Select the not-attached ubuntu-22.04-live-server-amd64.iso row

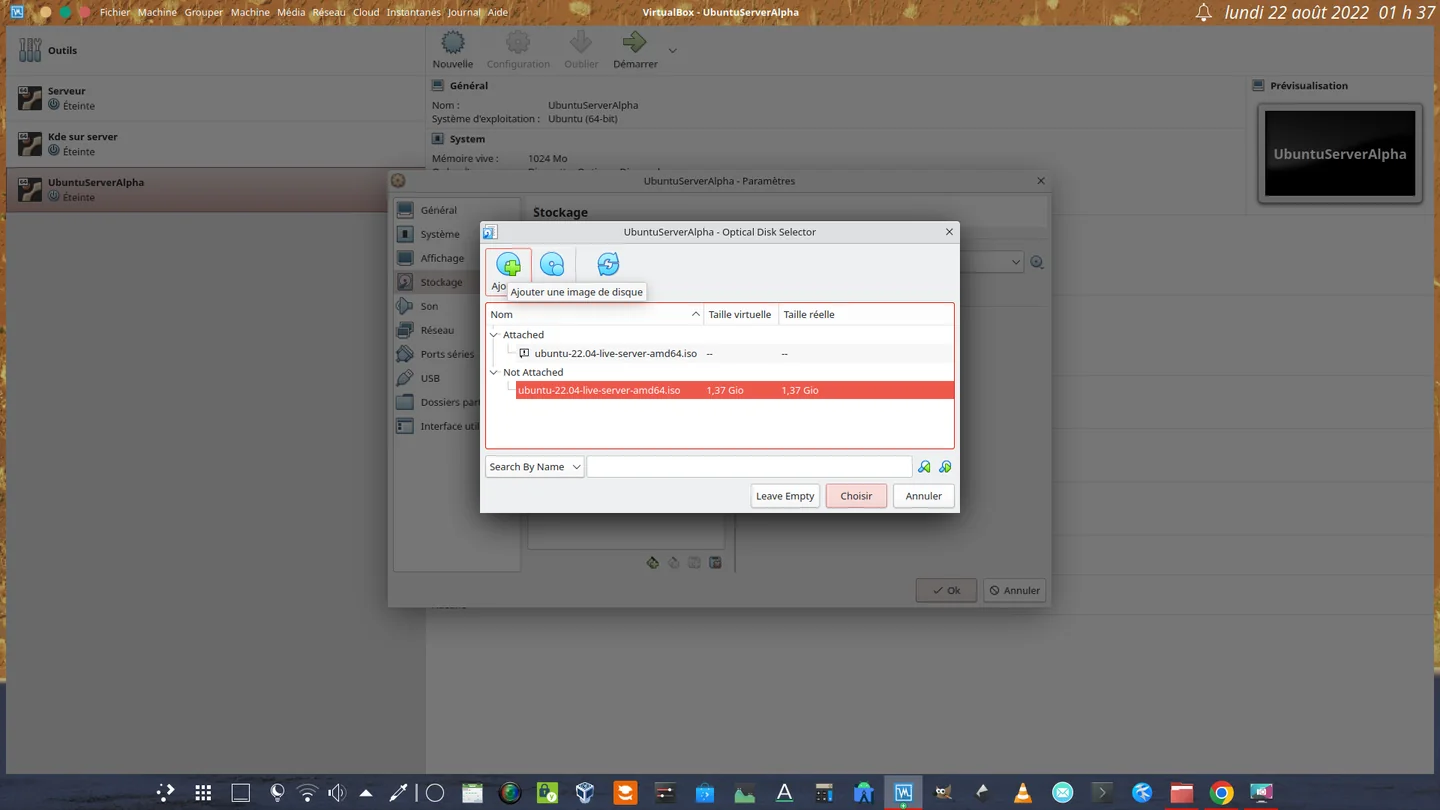[x=735, y=390]
